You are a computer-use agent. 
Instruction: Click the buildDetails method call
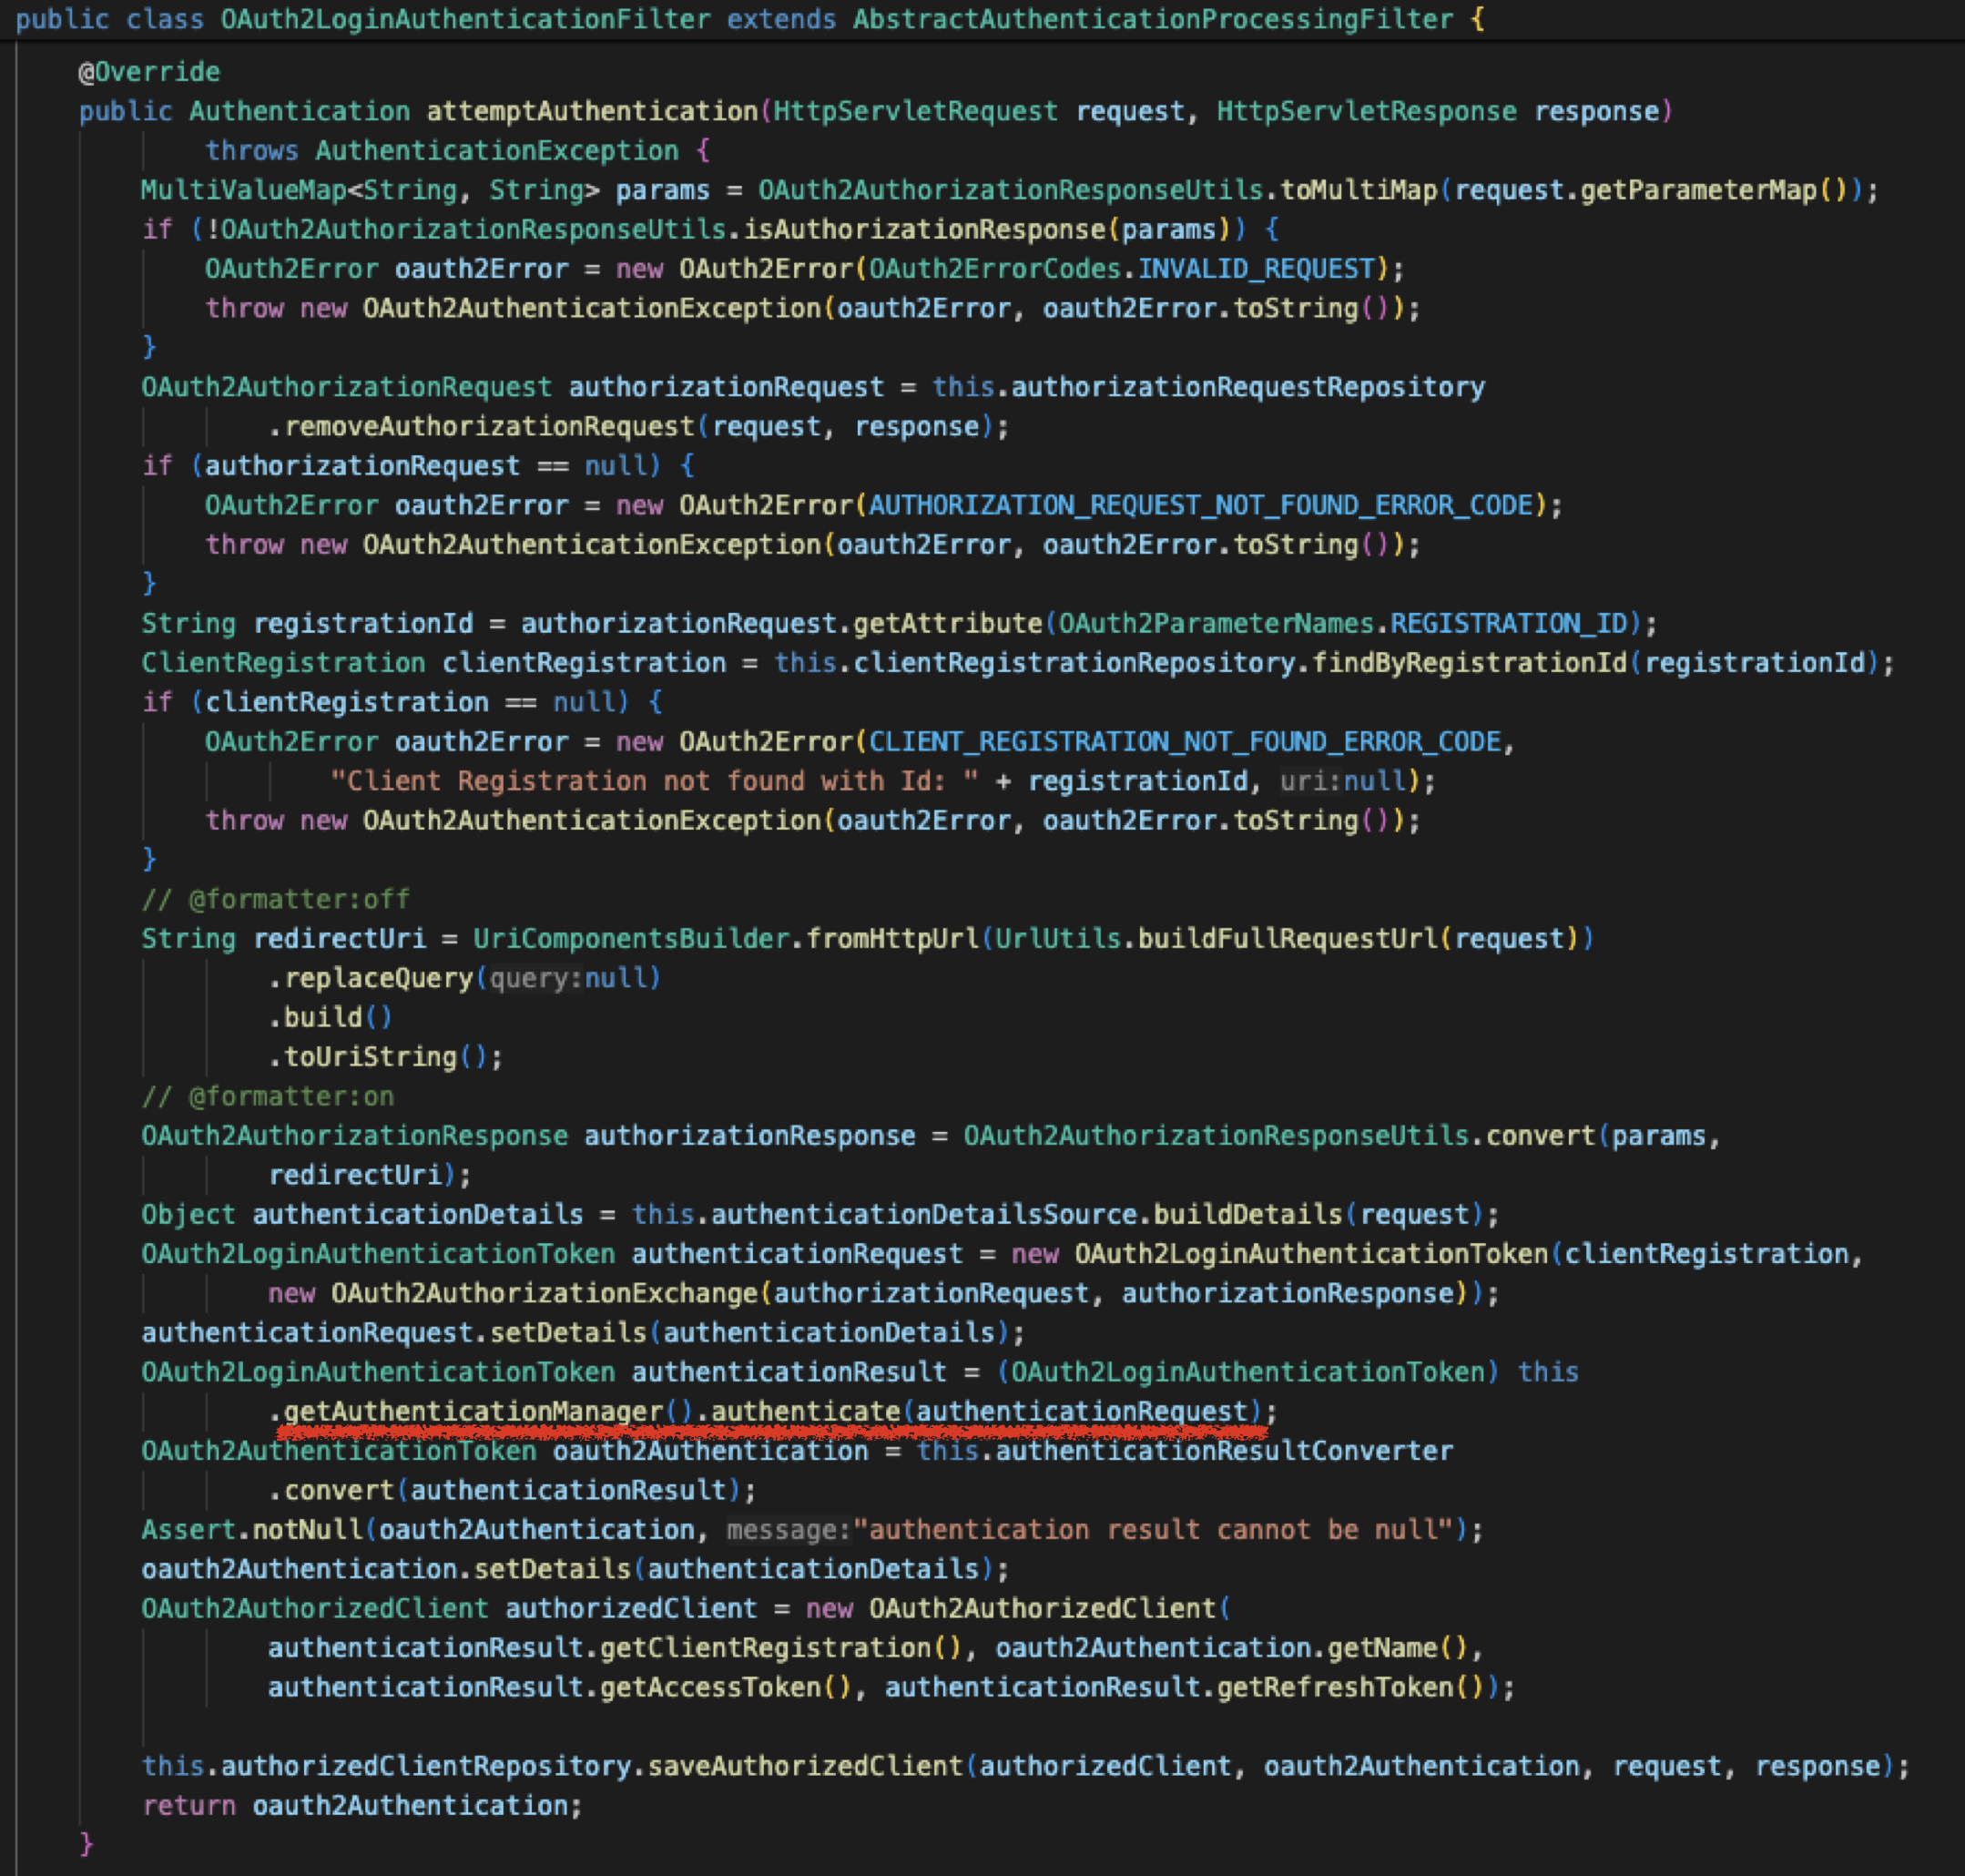(x=1248, y=1214)
